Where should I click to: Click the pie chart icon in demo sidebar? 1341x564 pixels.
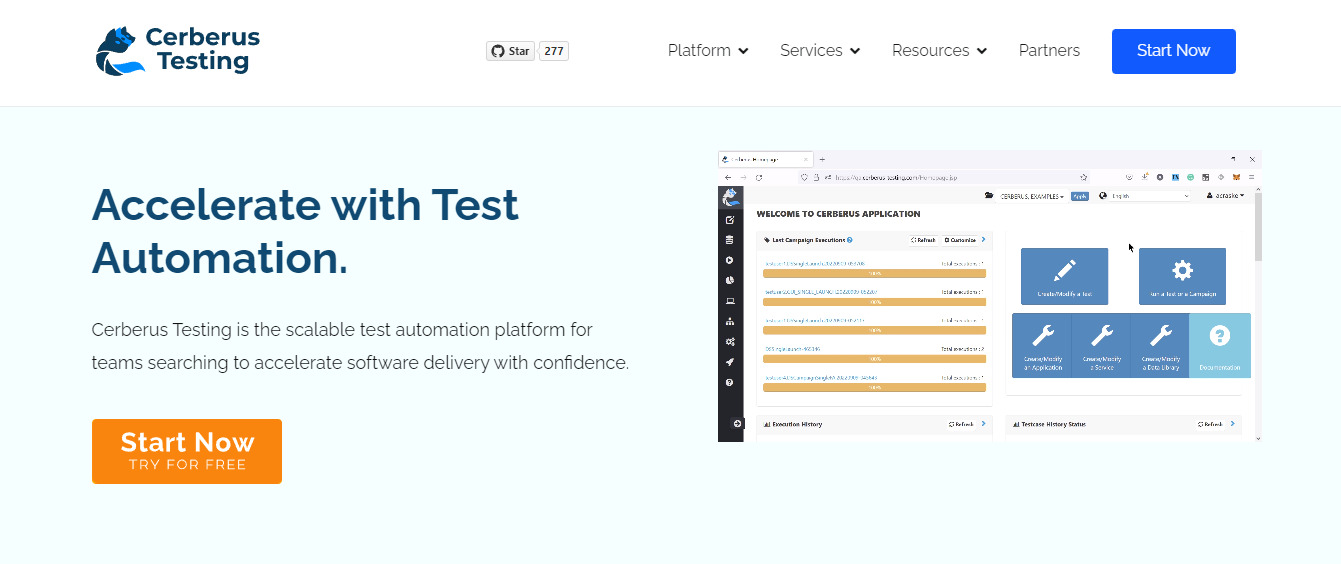point(730,280)
